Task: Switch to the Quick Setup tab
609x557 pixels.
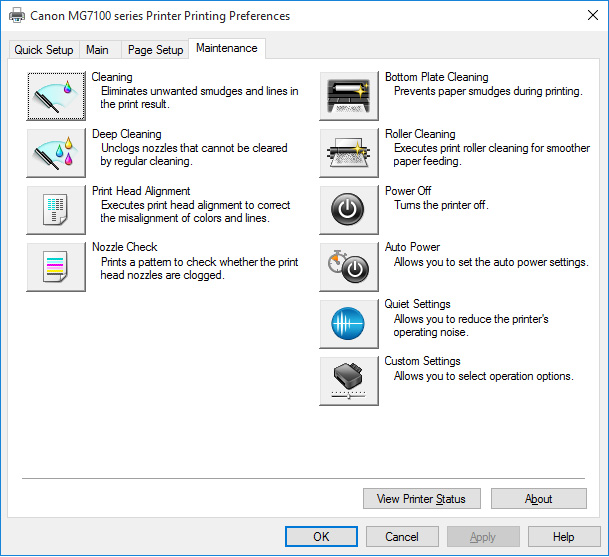Action: tap(44, 50)
